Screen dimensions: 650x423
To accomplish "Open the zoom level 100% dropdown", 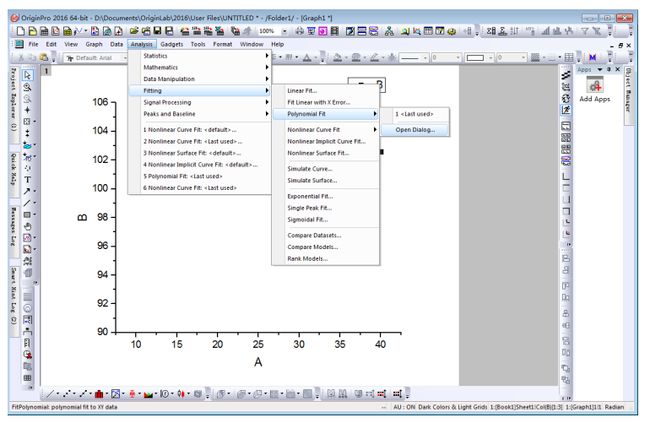I will (x=284, y=31).
